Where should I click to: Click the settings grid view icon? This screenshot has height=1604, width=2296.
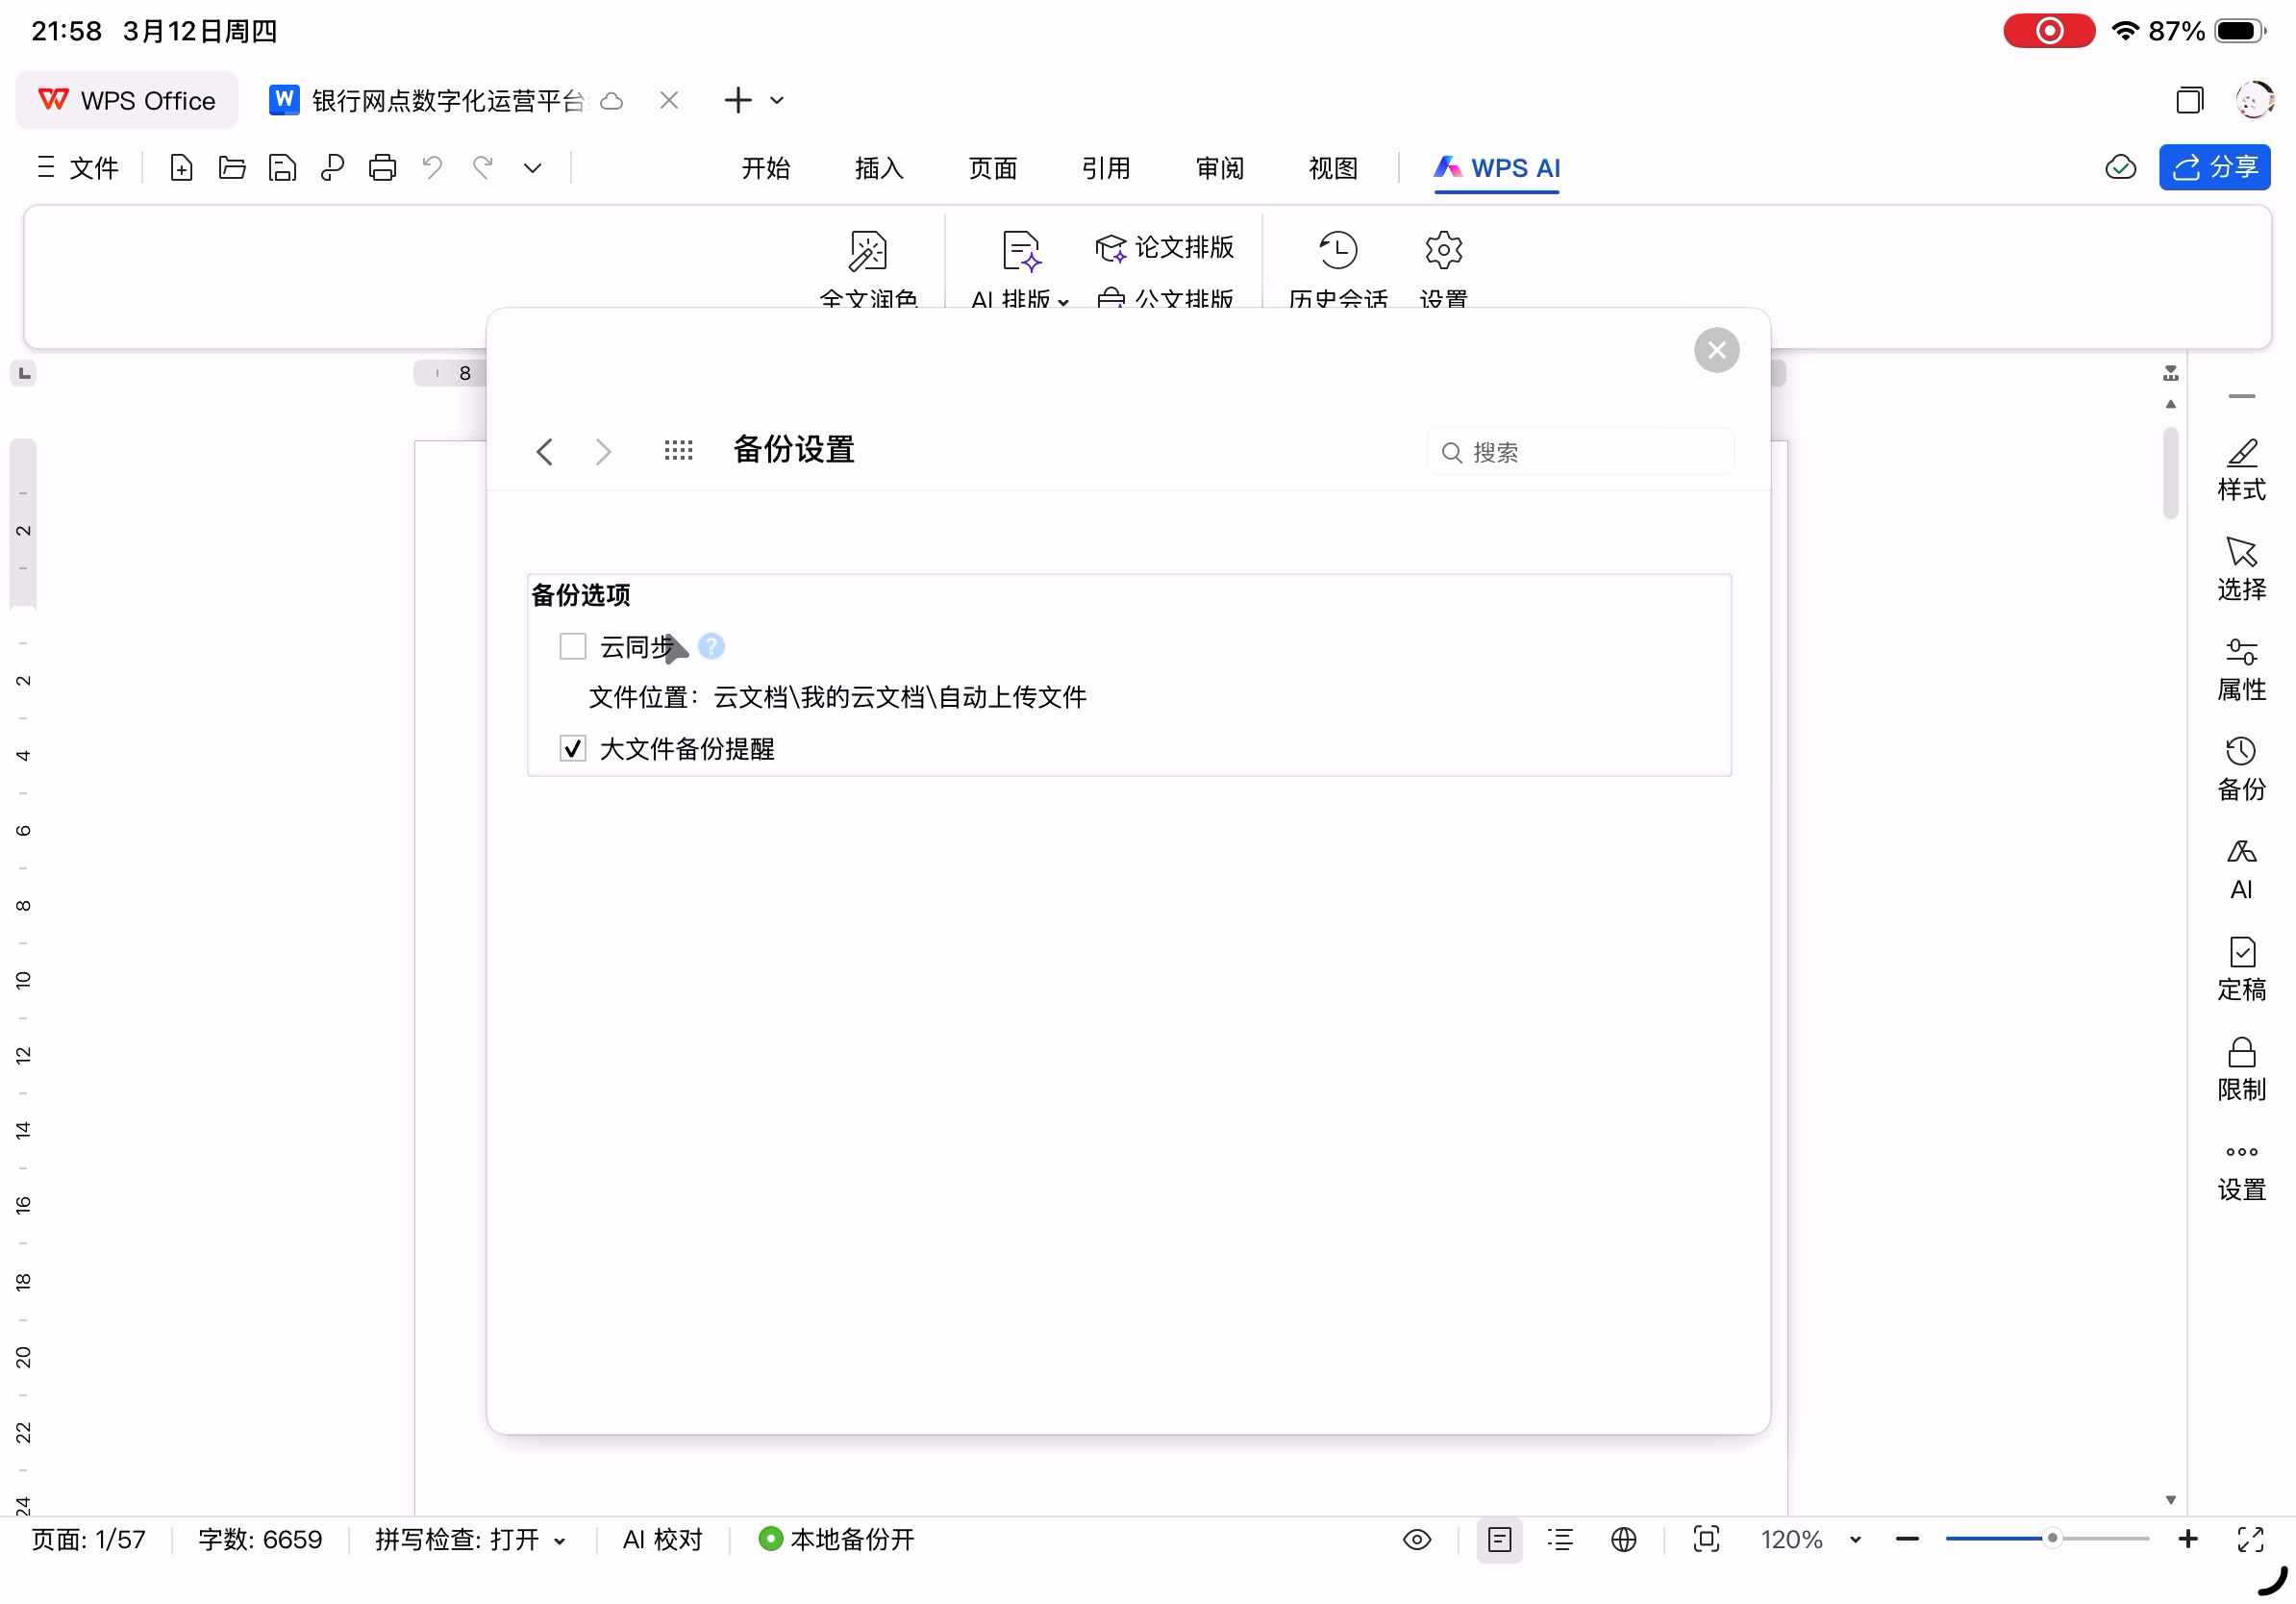click(678, 451)
